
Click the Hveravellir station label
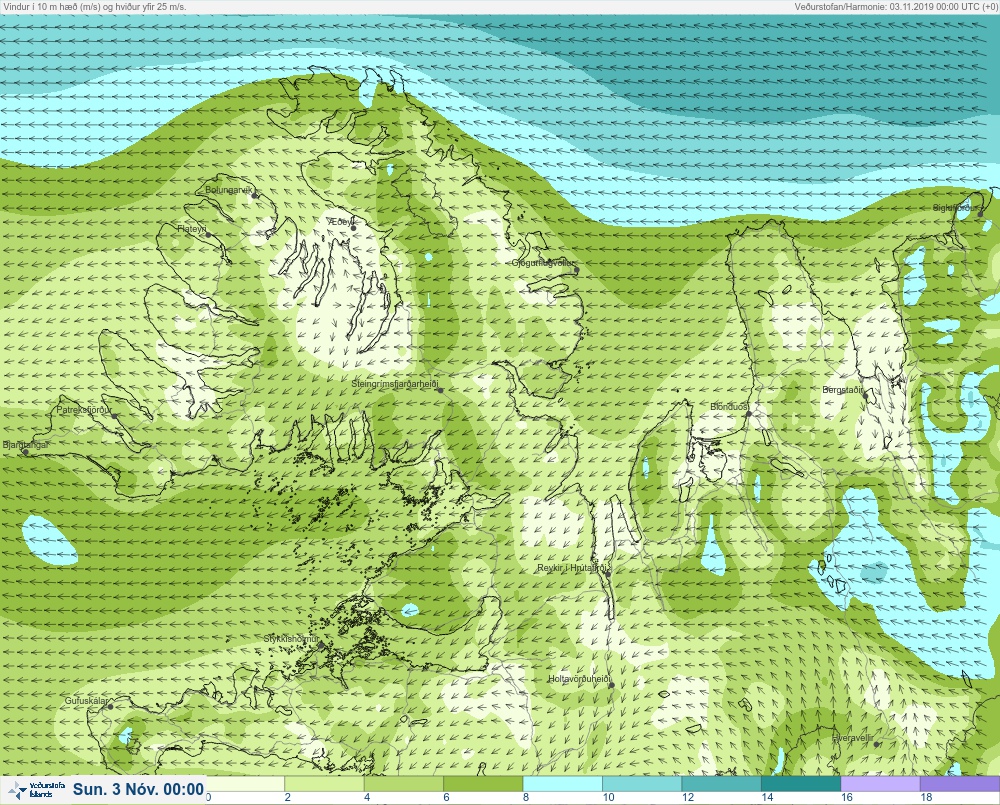point(852,738)
